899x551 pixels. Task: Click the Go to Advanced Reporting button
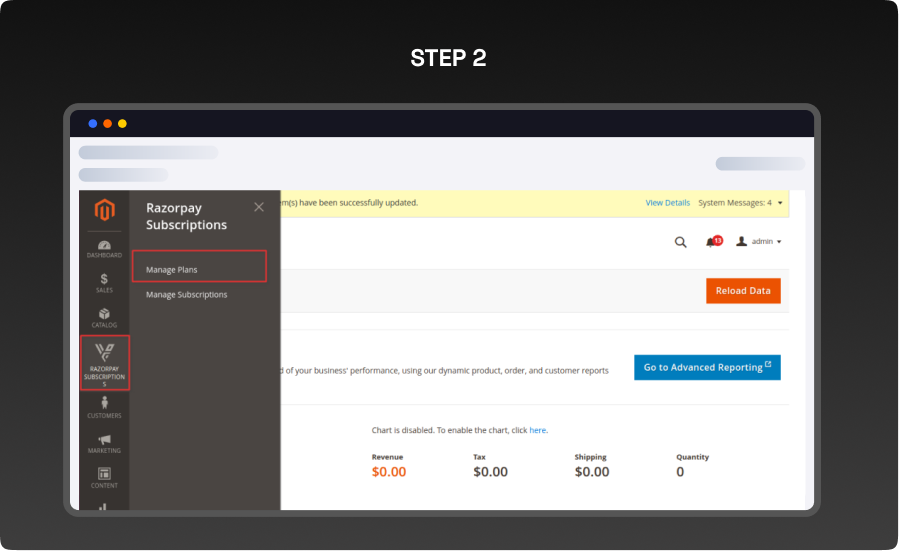707,367
